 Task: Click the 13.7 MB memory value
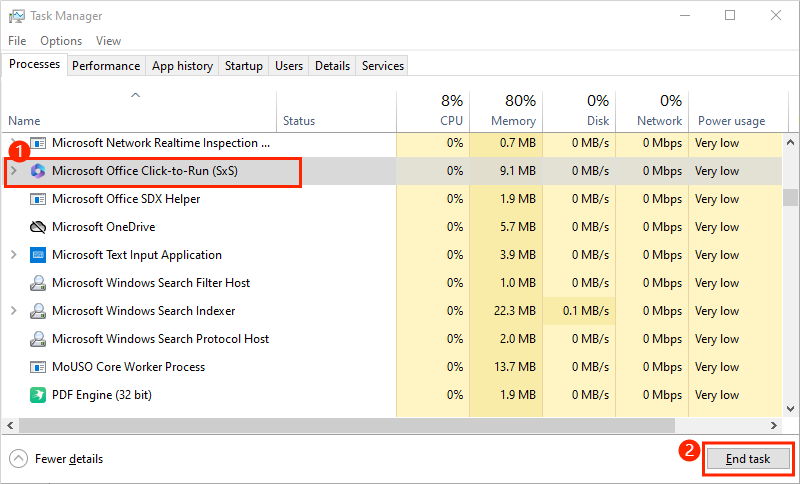click(515, 367)
